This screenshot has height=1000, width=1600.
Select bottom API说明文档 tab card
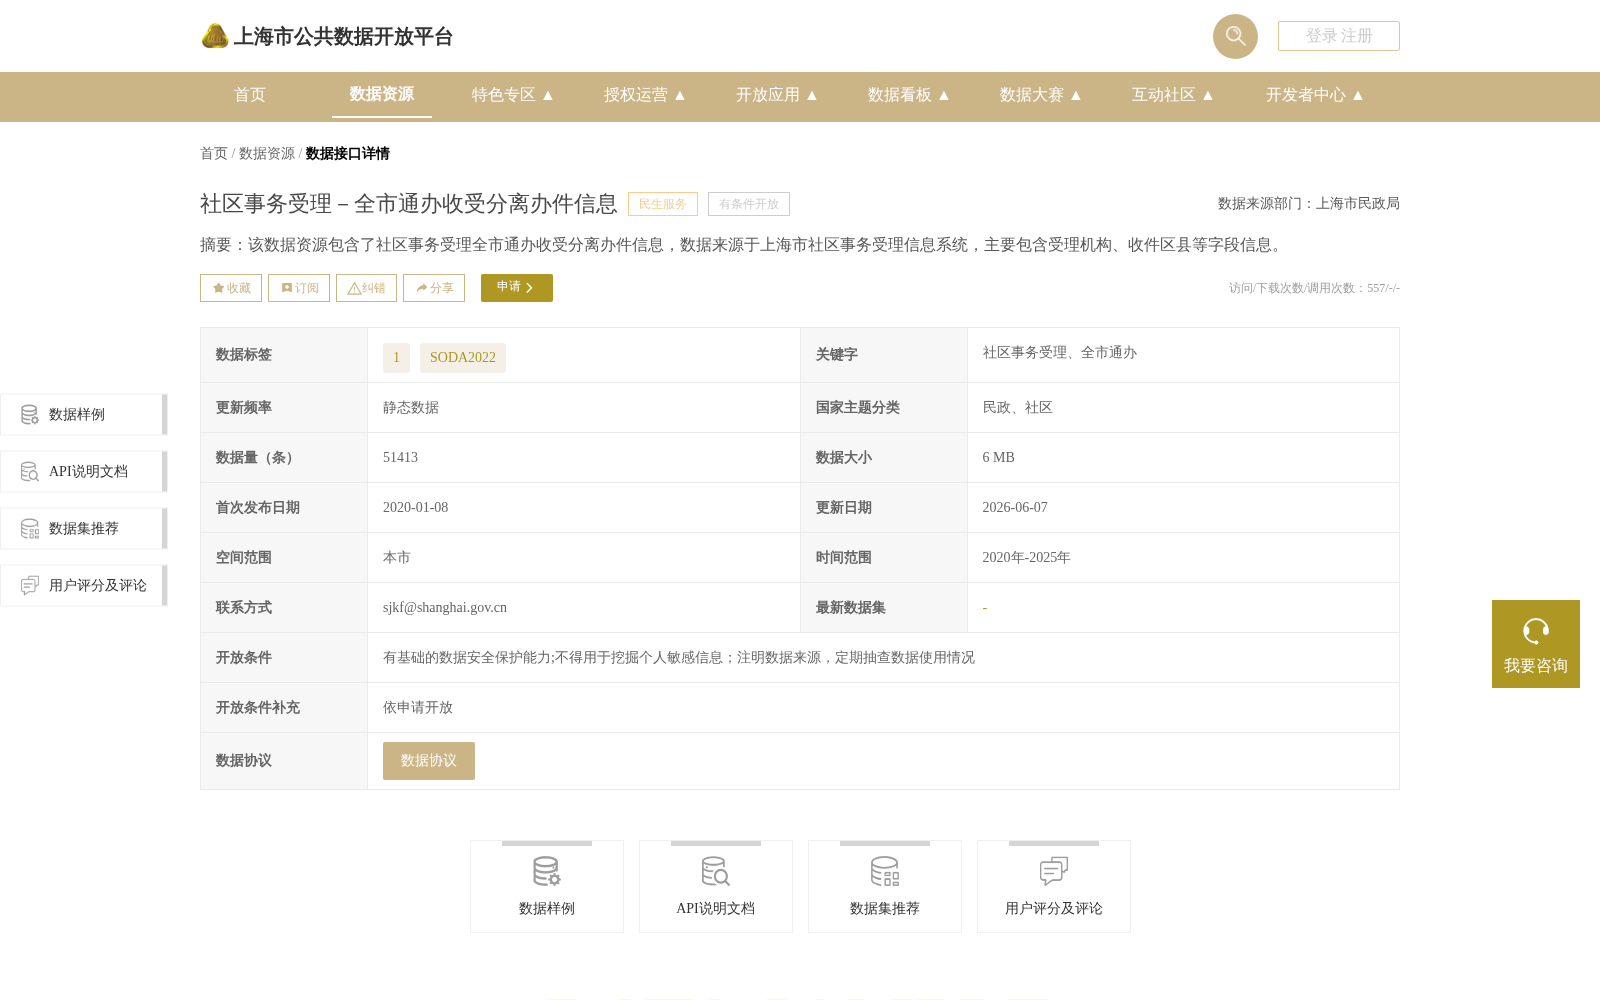716,887
